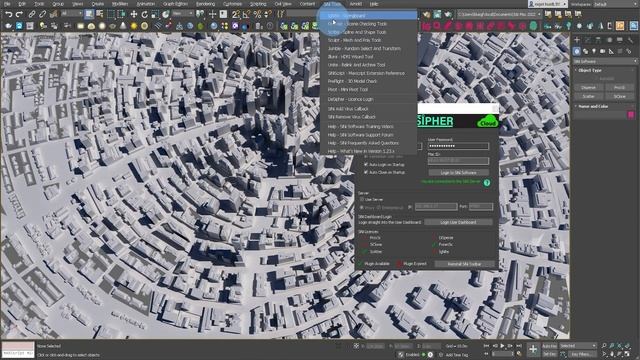Go to the animation end frame
The image size is (640, 360).
pos(519,346)
